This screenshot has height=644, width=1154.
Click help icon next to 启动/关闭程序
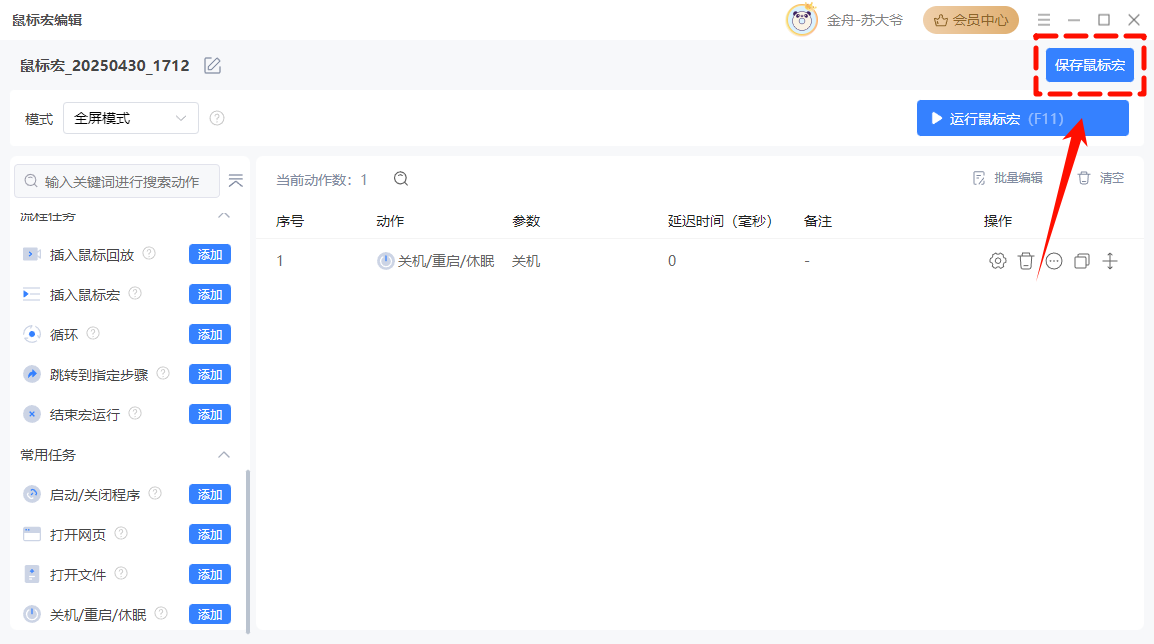tap(155, 493)
